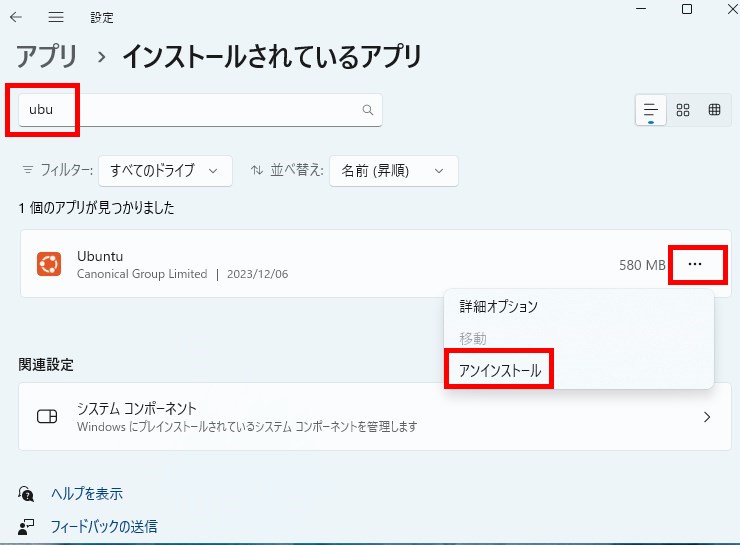Screen dimensions: 740x545
Task: Click the 580 MB size text
Action: 642,265
